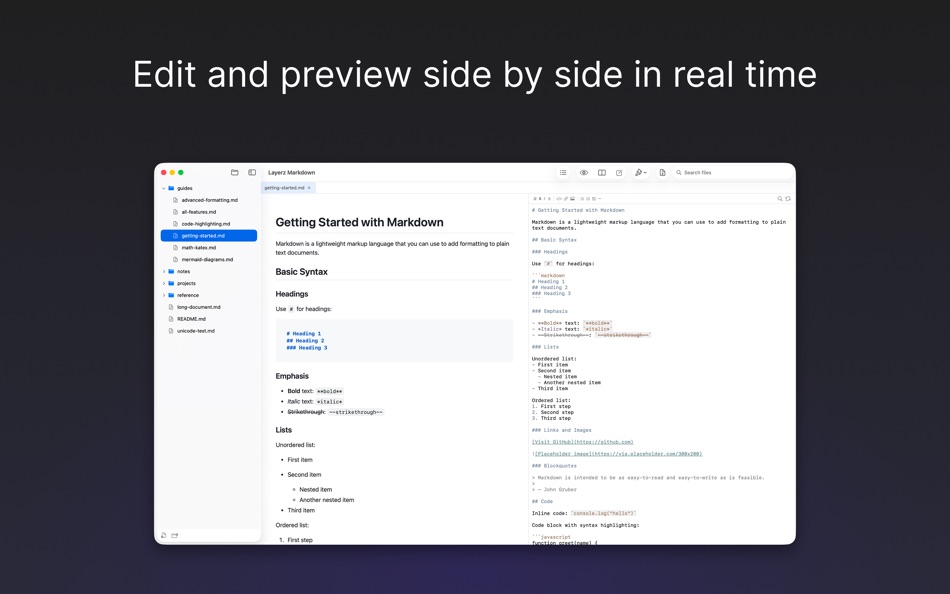The height and width of the screenshot is (594, 950).
Task: Collapse the guides folder
Action: point(164,189)
